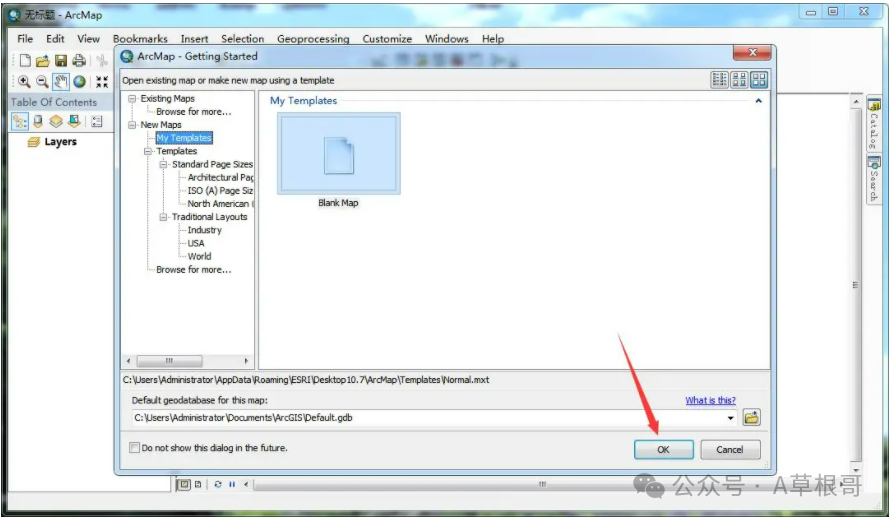Select Browse for more under New Maps
Screen dimensions: 891x521
point(194,270)
